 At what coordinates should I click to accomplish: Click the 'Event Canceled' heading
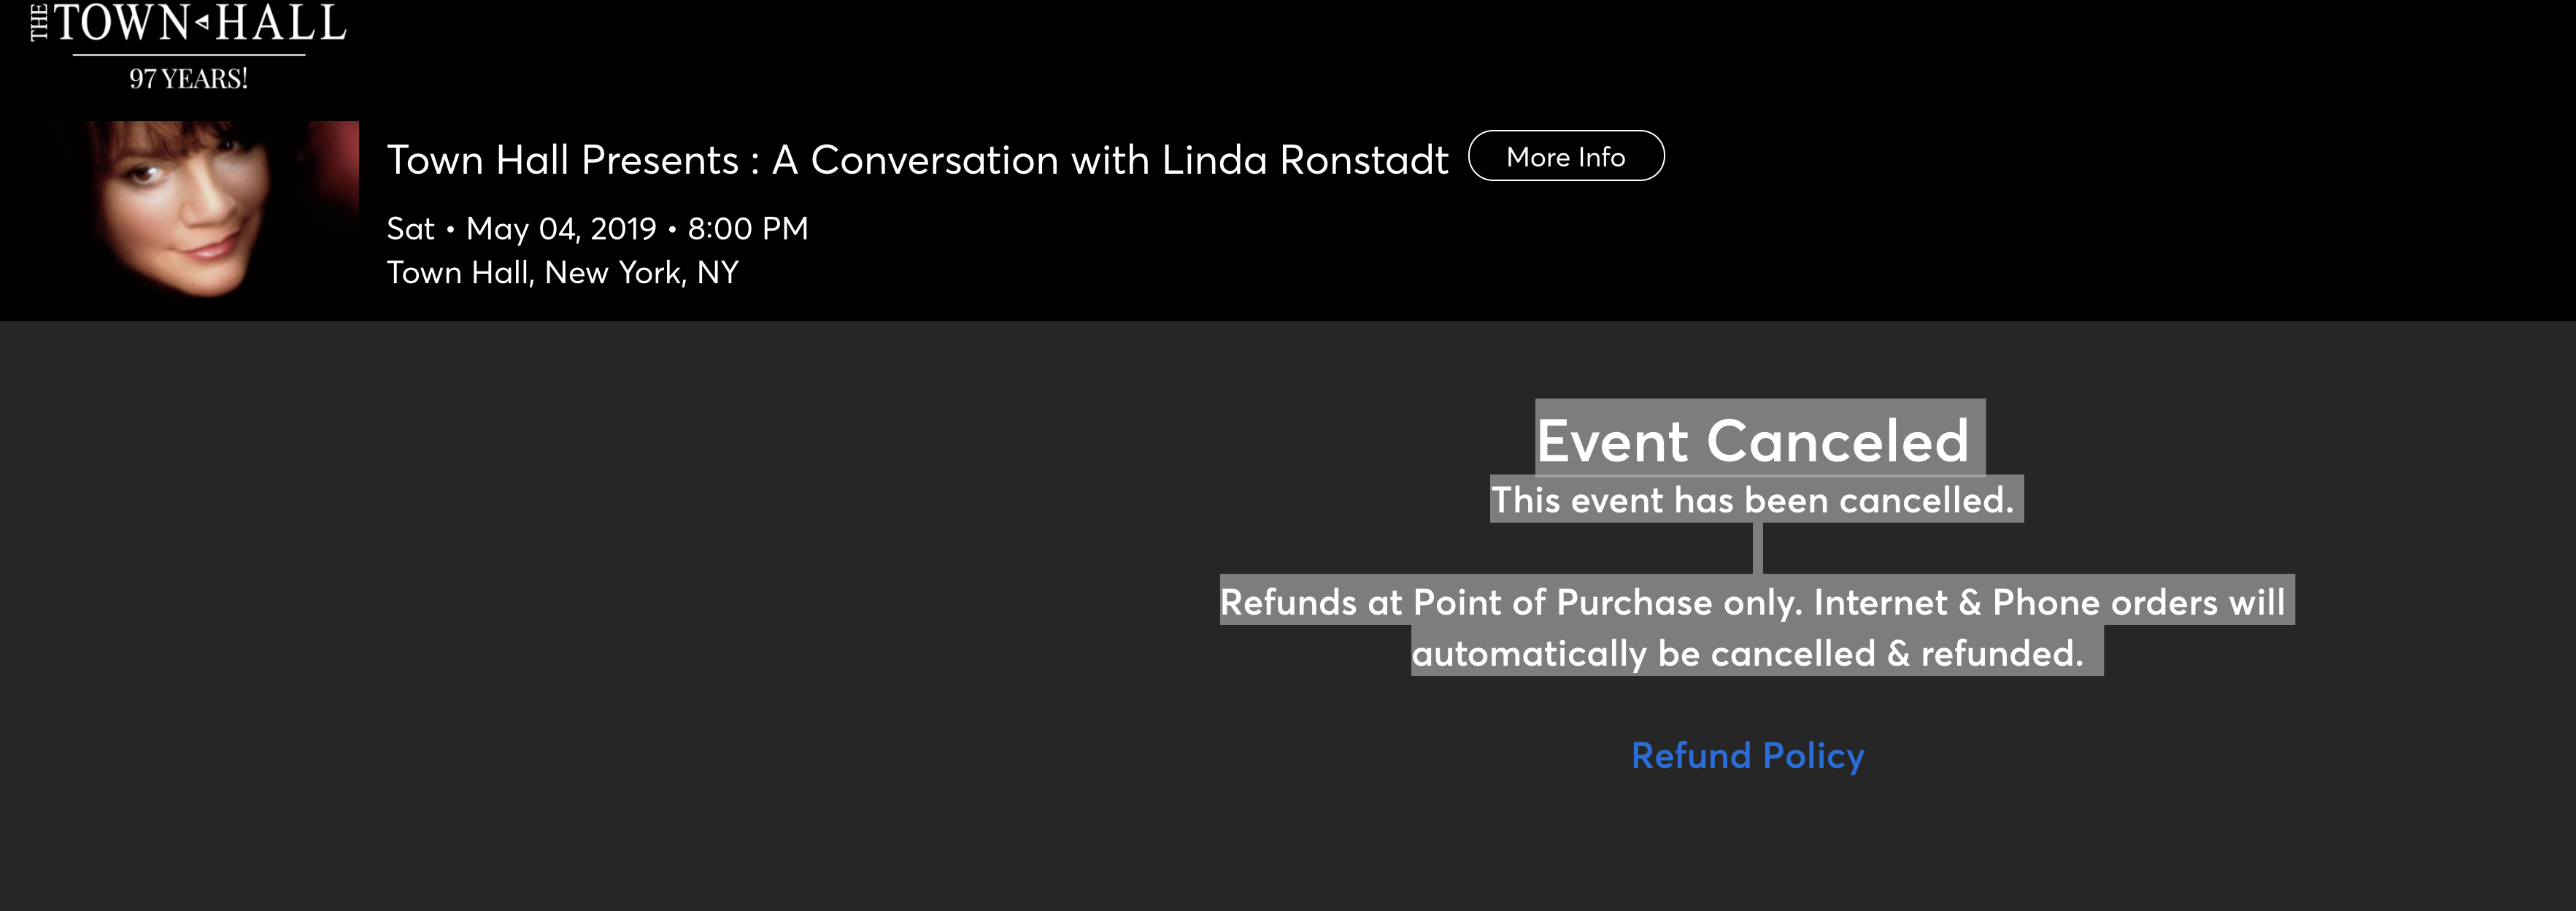[x=1752, y=441]
